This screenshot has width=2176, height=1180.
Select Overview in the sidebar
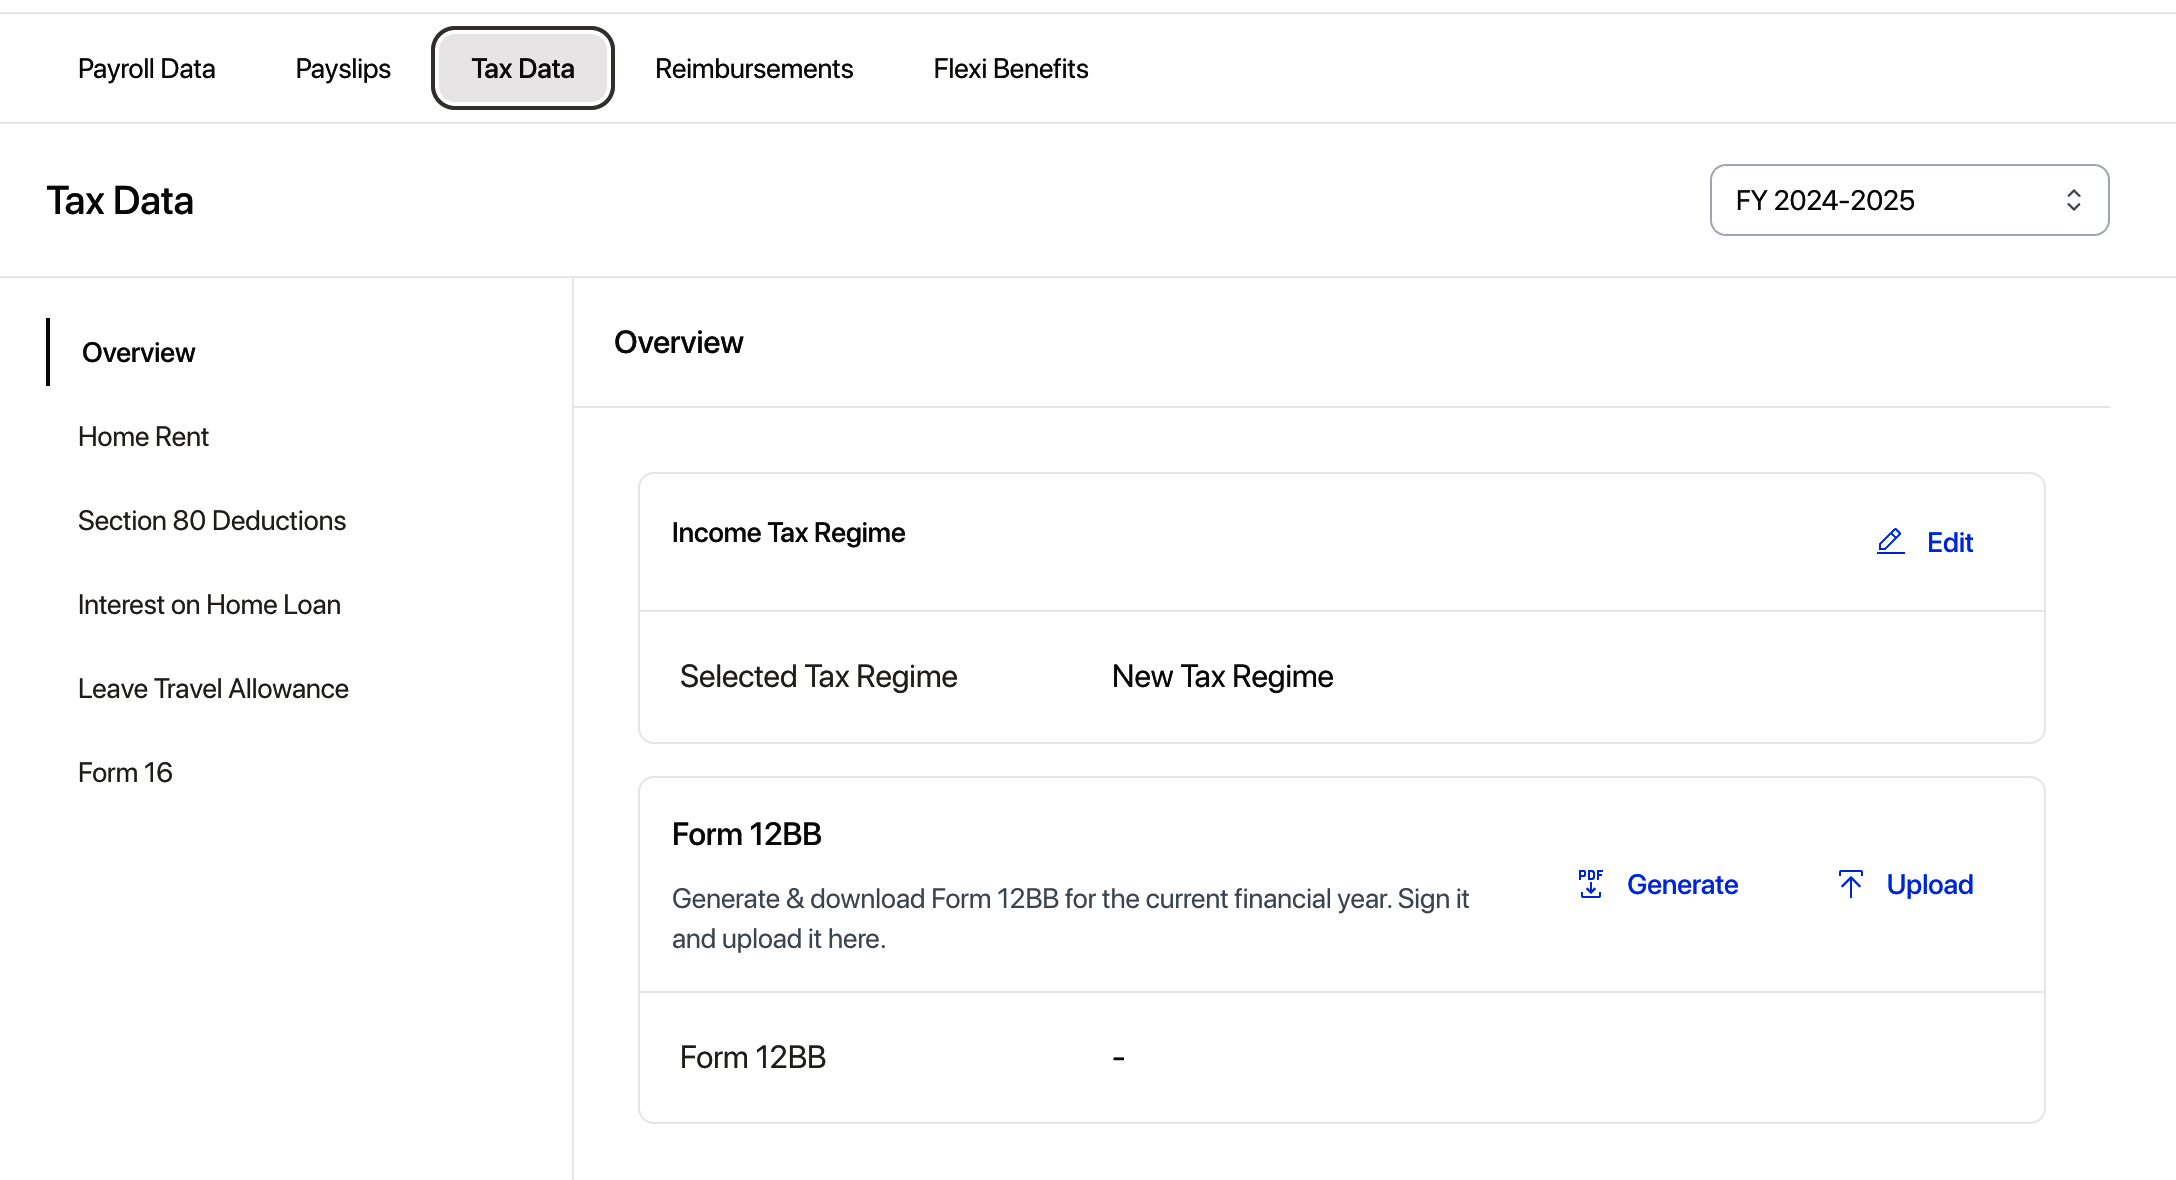tap(138, 352)
